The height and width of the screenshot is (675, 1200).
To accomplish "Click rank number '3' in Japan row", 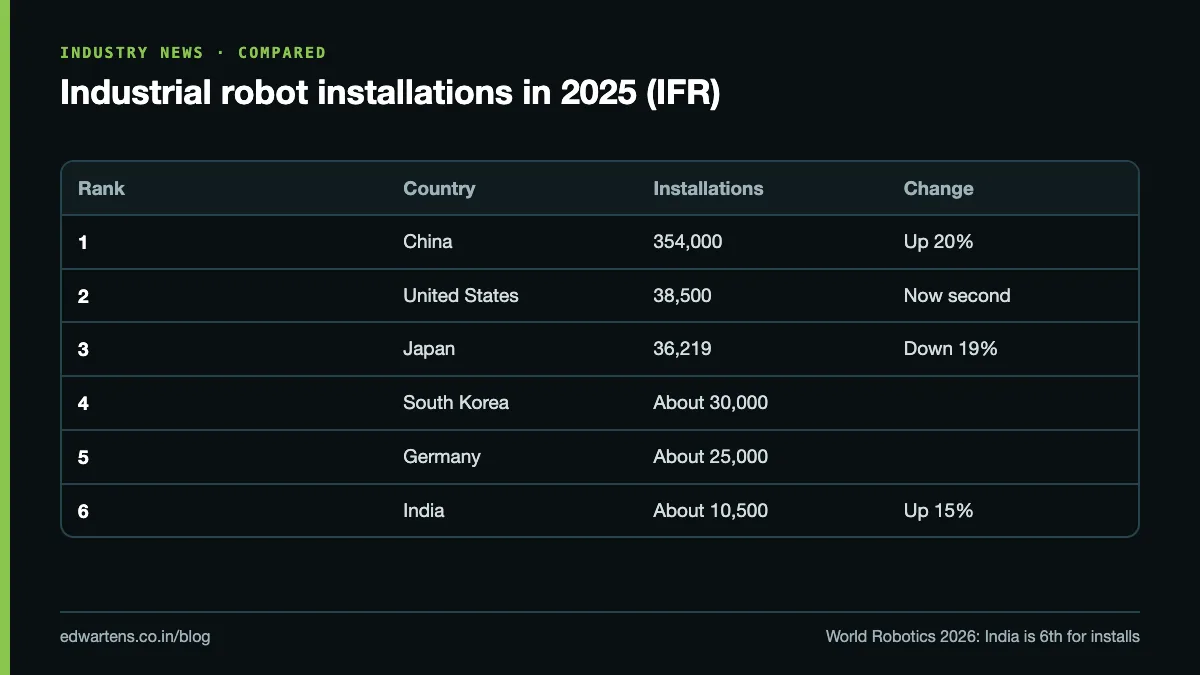I will click(x=83, y=349).
